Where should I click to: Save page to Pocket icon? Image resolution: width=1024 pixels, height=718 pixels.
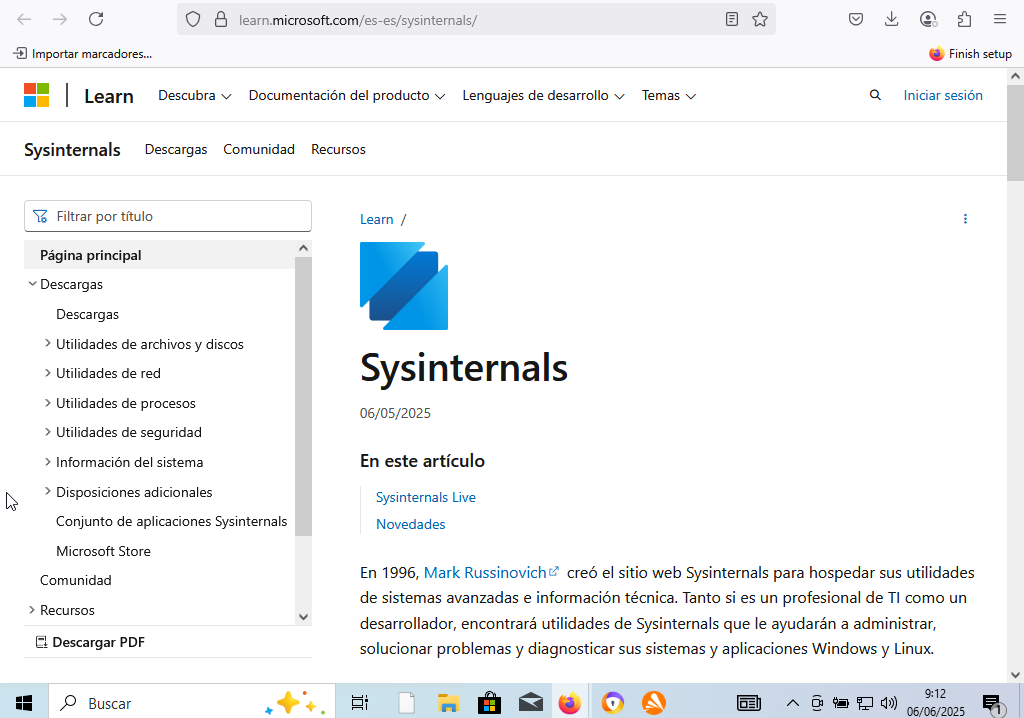(x=856, y=20)
